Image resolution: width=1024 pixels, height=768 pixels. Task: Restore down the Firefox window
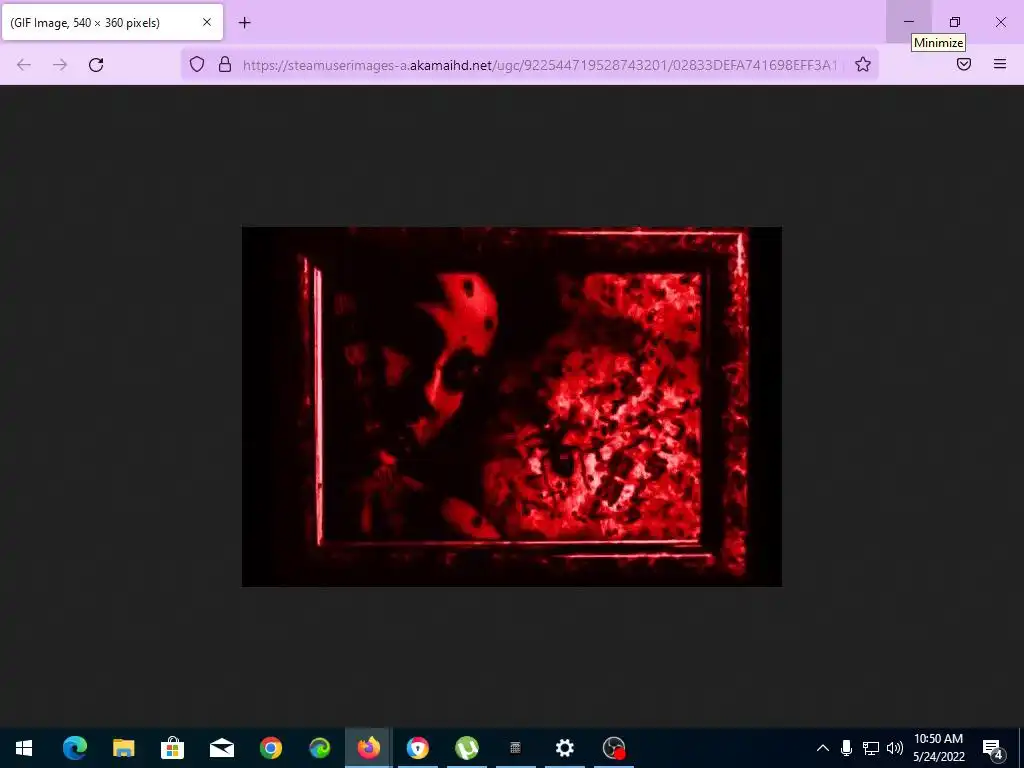click(x=955, y=22)
